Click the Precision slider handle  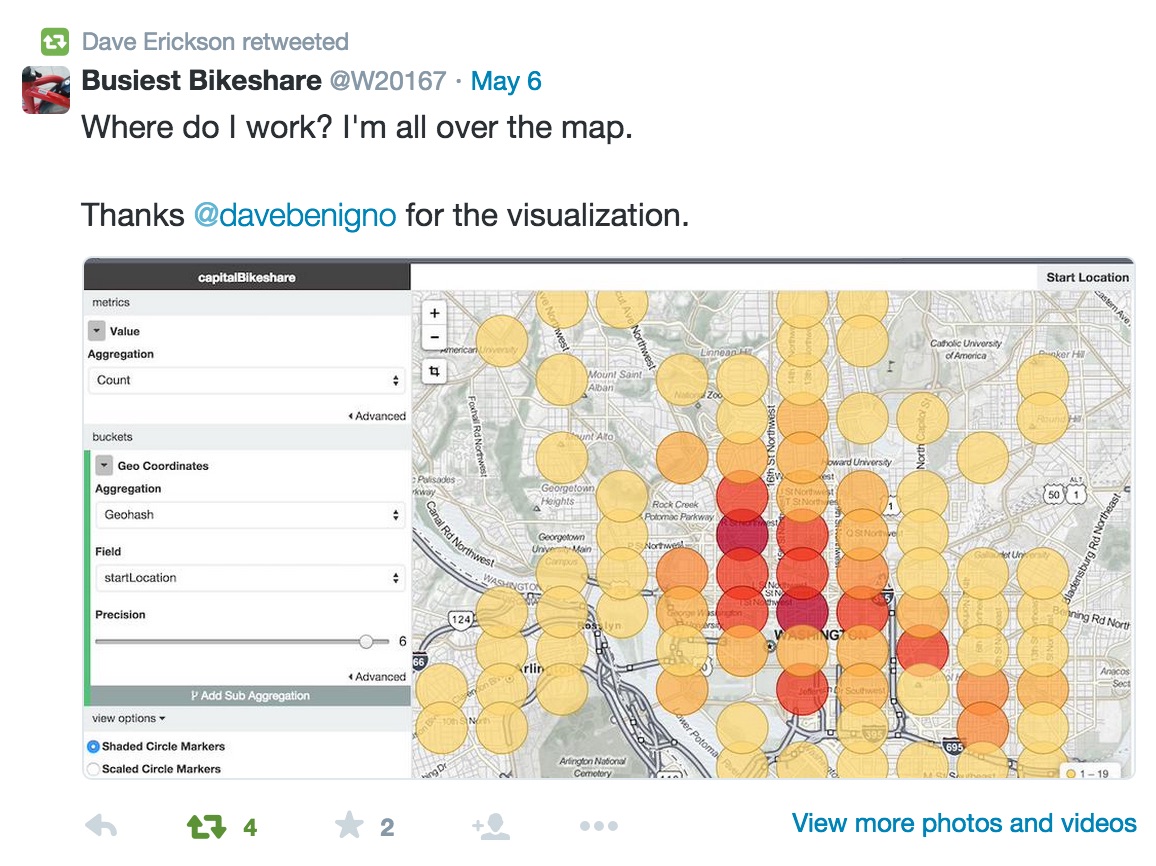tap(366, 641)
